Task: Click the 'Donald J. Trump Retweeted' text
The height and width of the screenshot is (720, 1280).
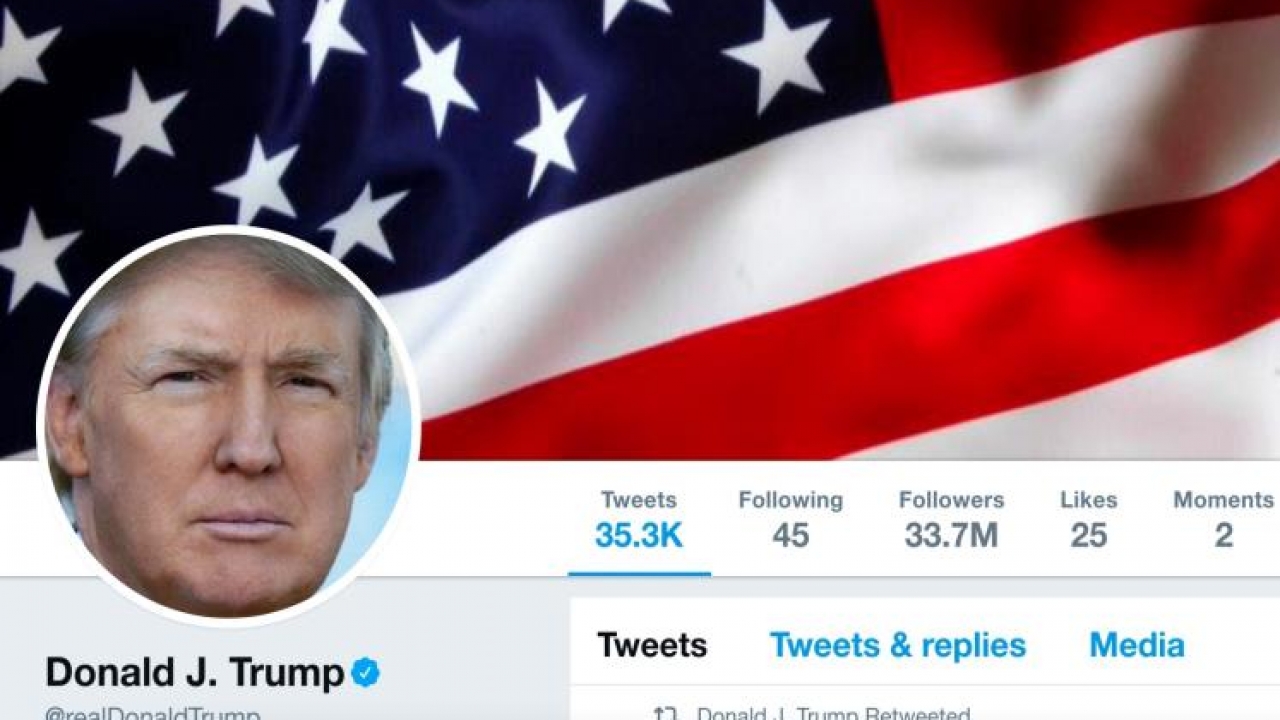Action: 833,714
